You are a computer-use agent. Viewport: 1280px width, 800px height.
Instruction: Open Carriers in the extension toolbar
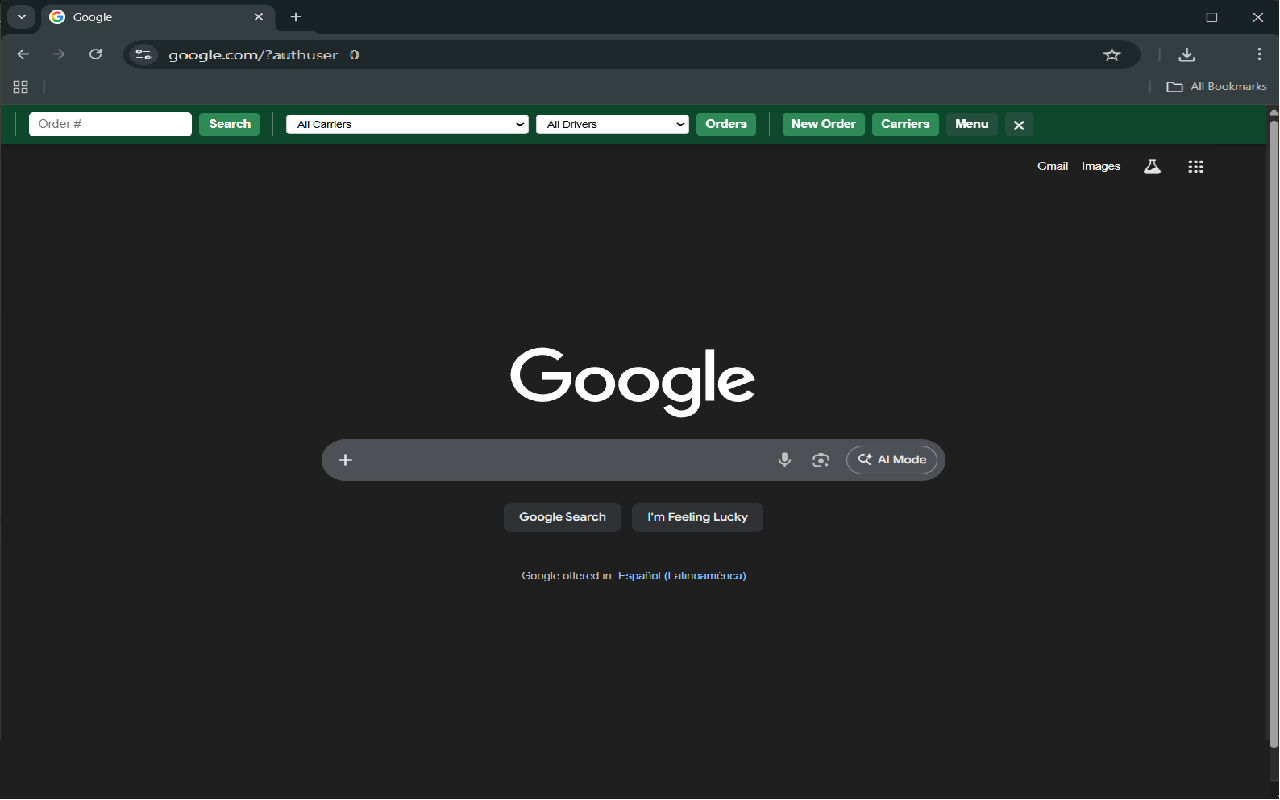point(905,124)
